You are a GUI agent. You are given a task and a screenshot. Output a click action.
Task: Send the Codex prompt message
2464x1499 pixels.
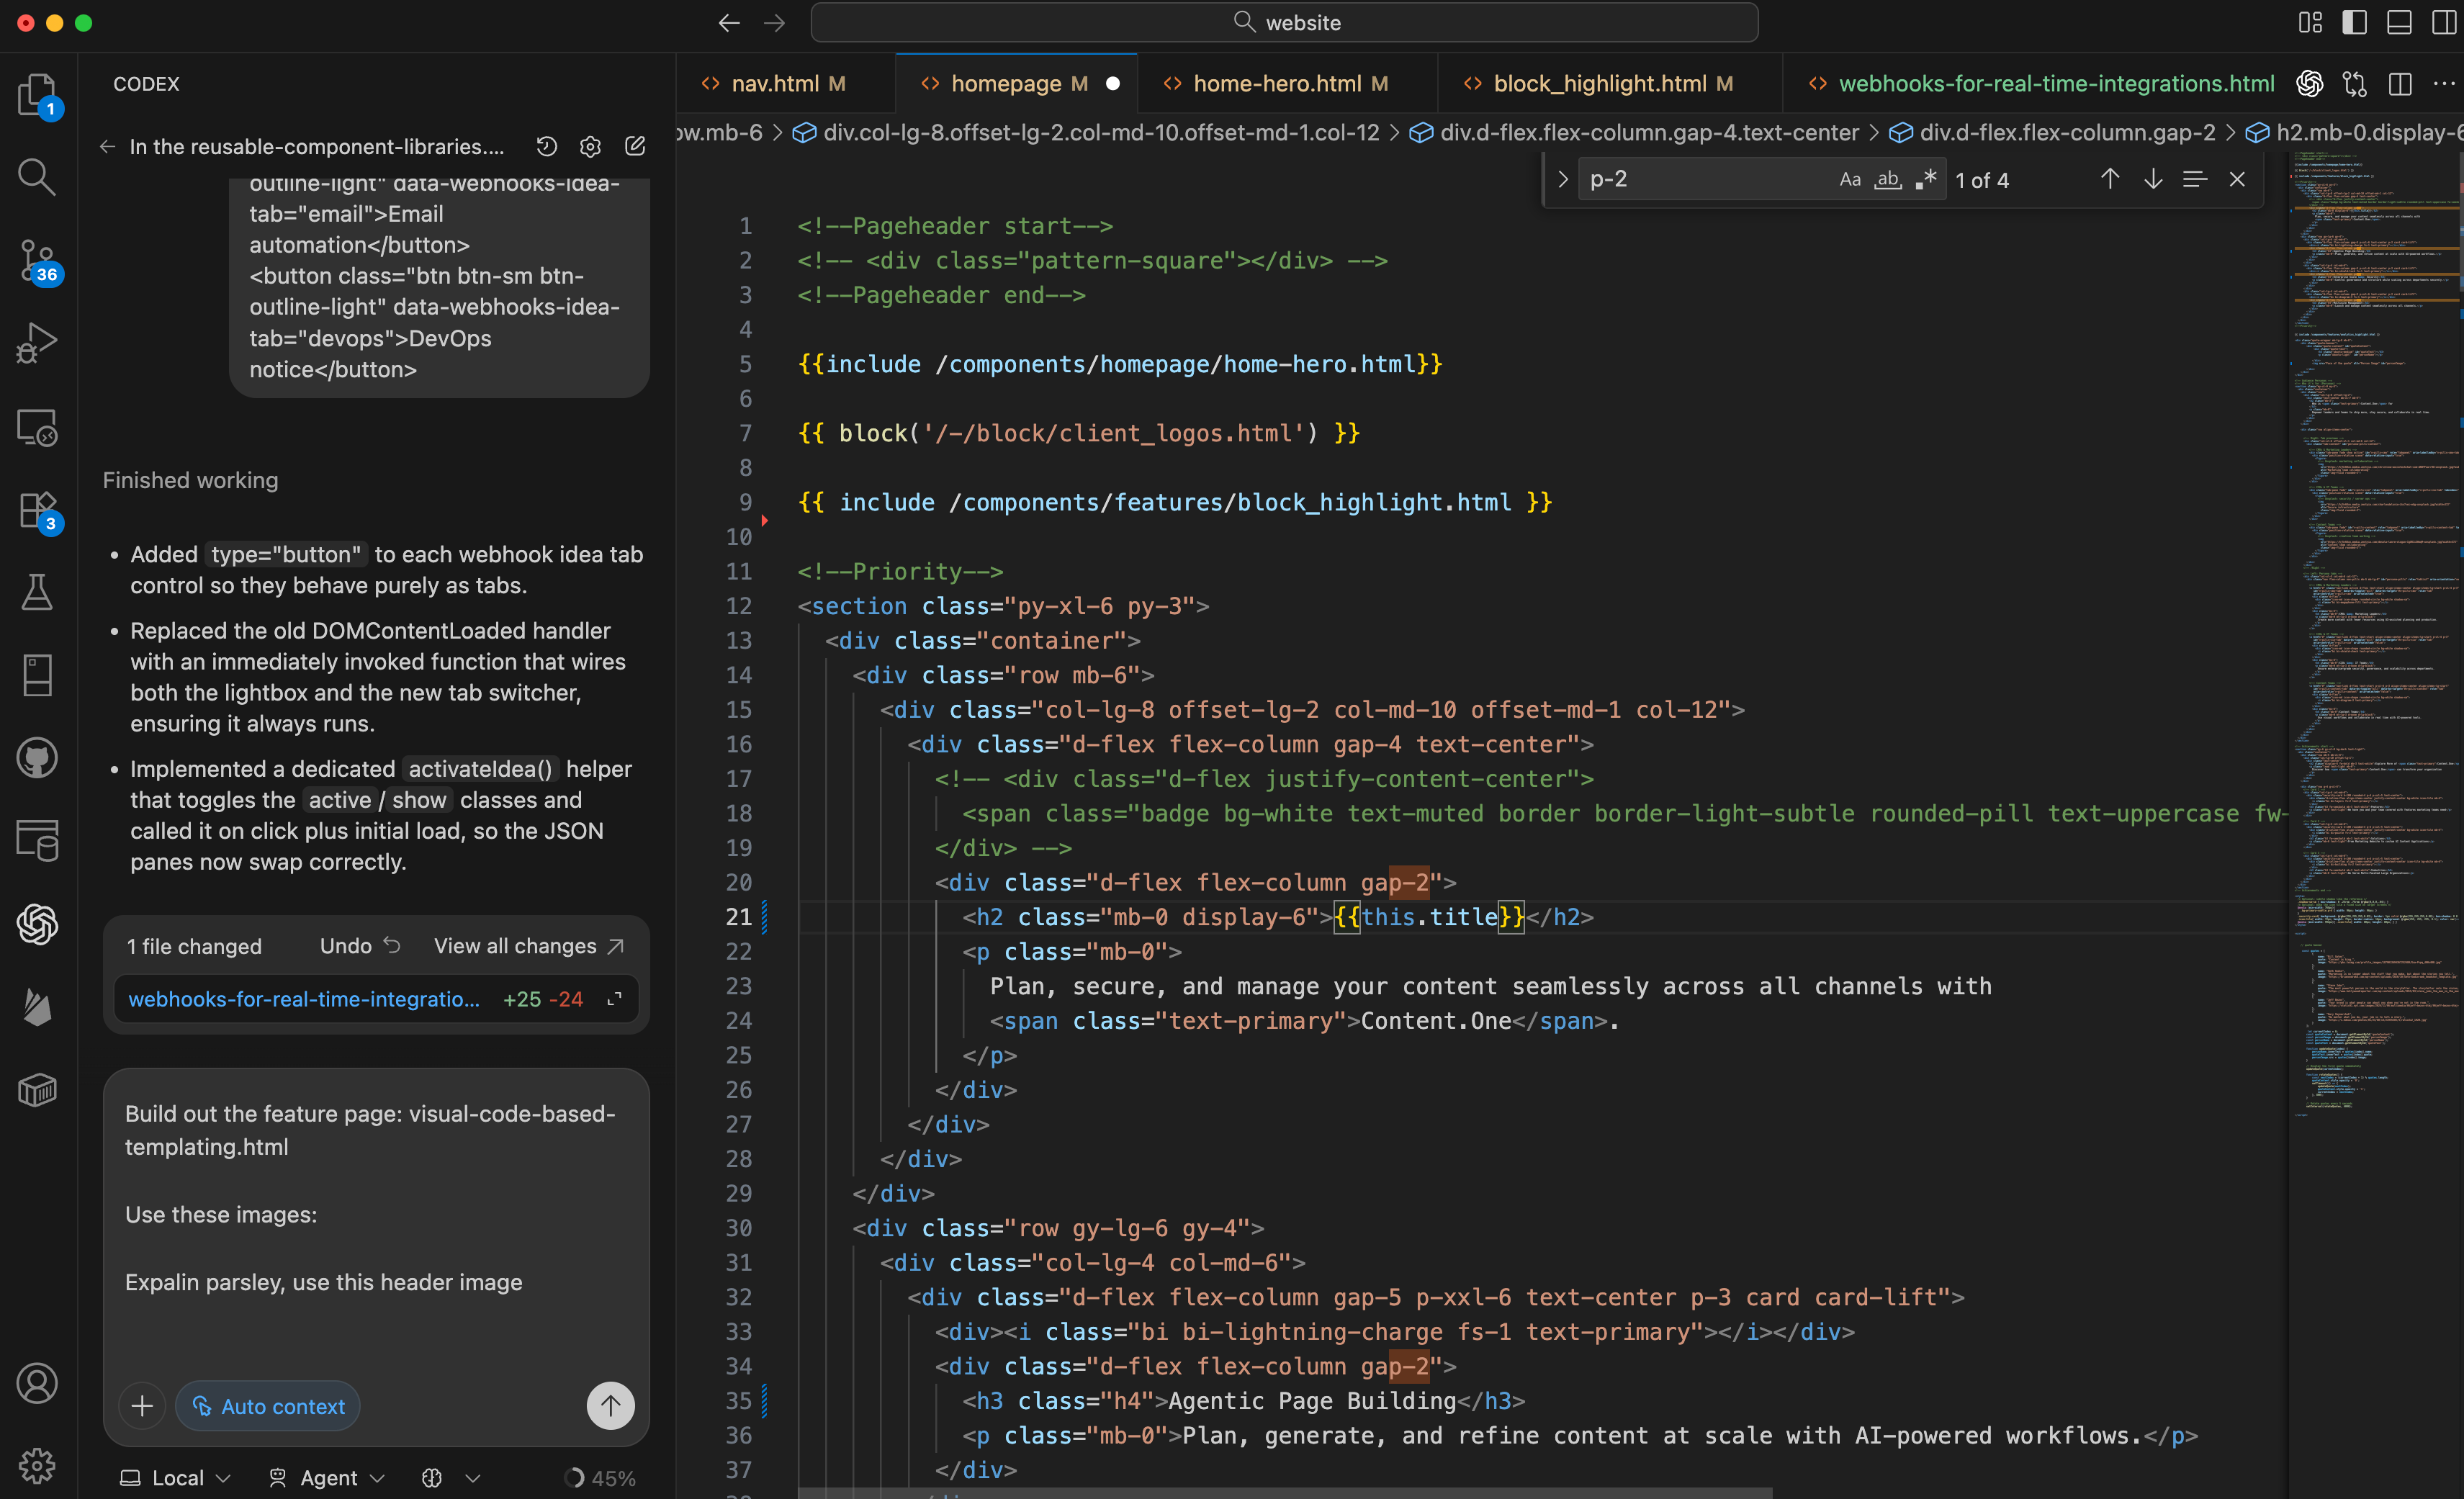610,1406
